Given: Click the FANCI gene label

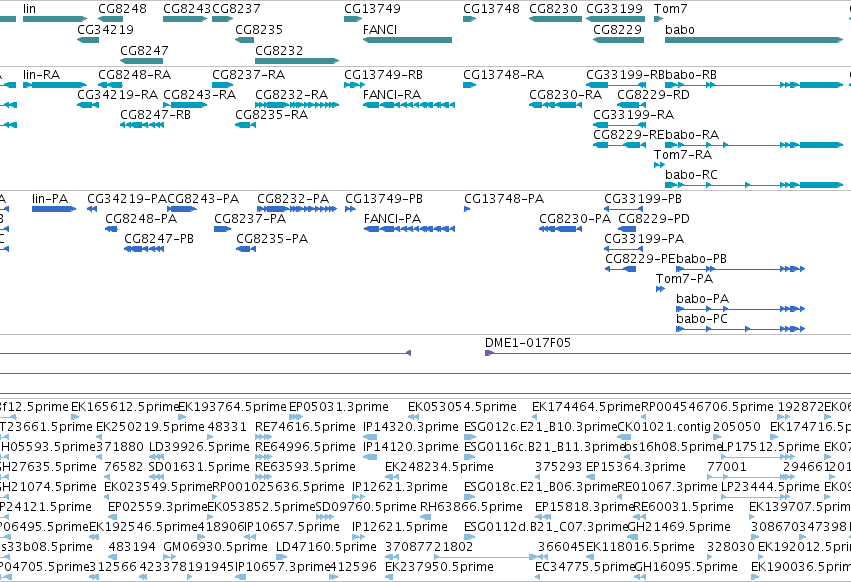Looking at the screenshot, I should pos(380,29).
